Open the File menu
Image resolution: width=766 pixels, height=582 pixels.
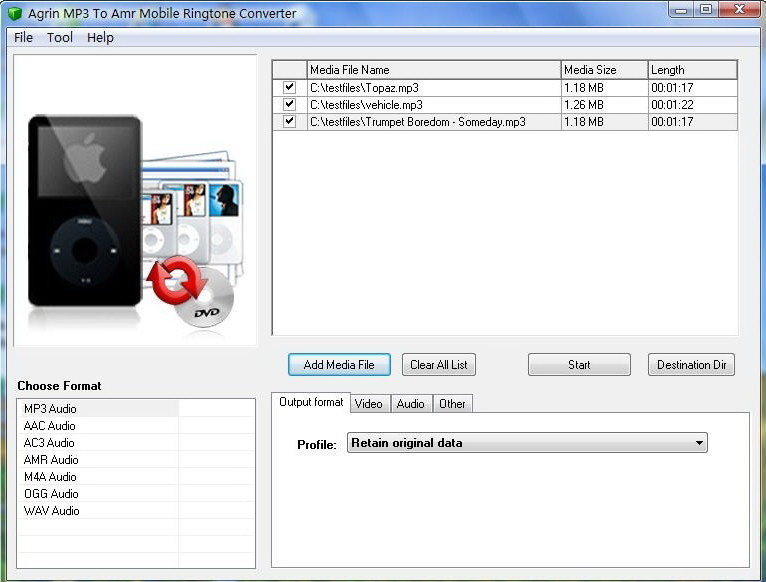[23, 38]
